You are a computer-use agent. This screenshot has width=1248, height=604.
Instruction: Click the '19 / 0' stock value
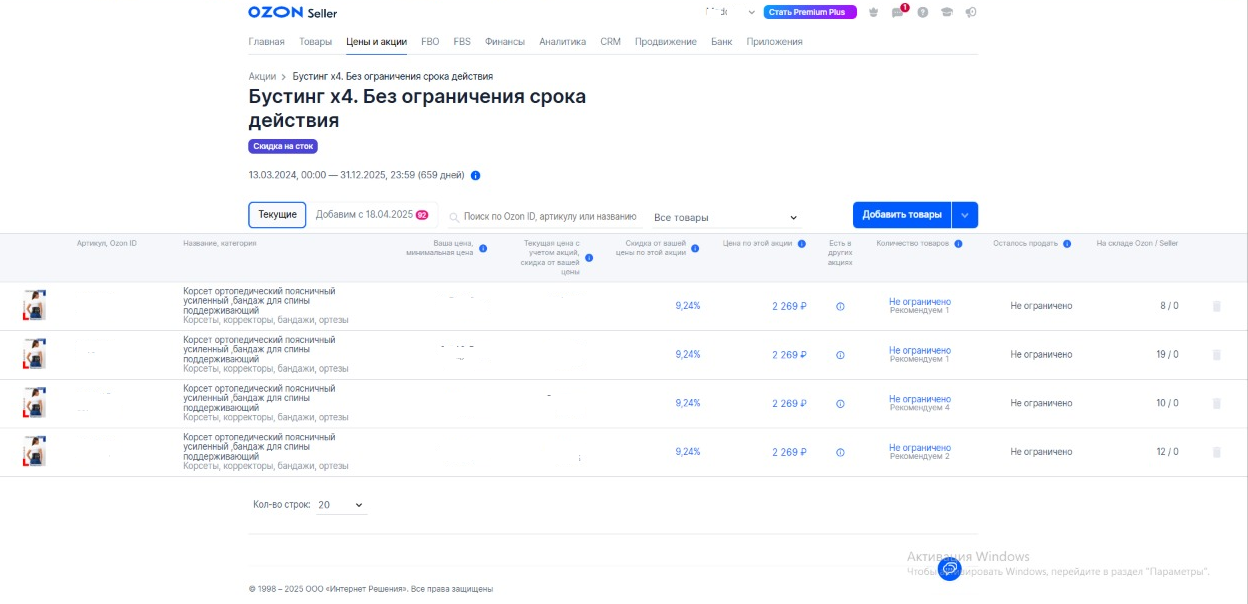(1167, 355)
